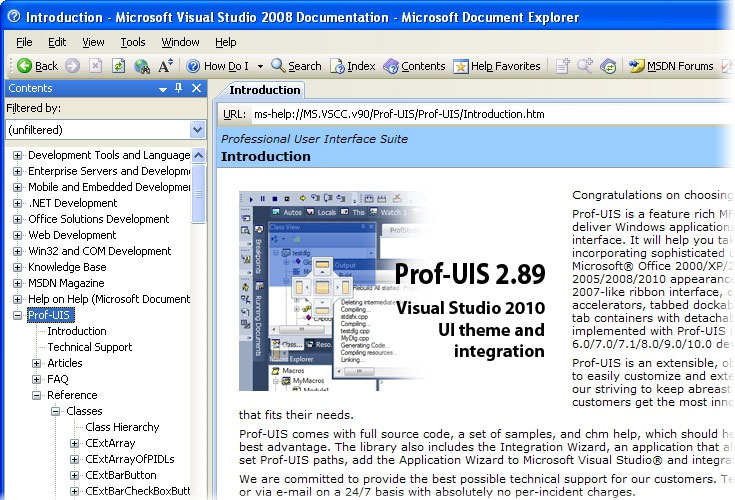735x500 pixels.
Task: Select Introduction in the contents tree
Action: click(x=77, y=331)
